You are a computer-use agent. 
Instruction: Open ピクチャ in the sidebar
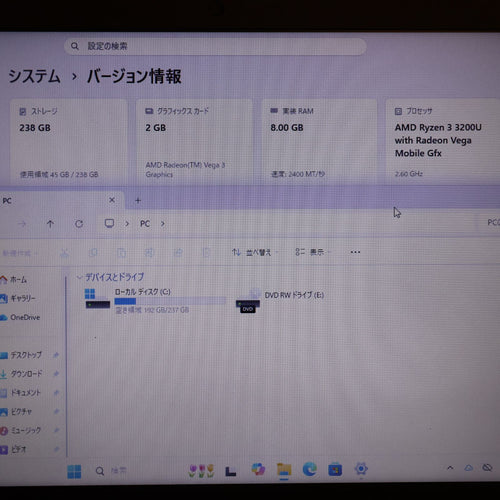pyautogui.click(x=16, y=412)
